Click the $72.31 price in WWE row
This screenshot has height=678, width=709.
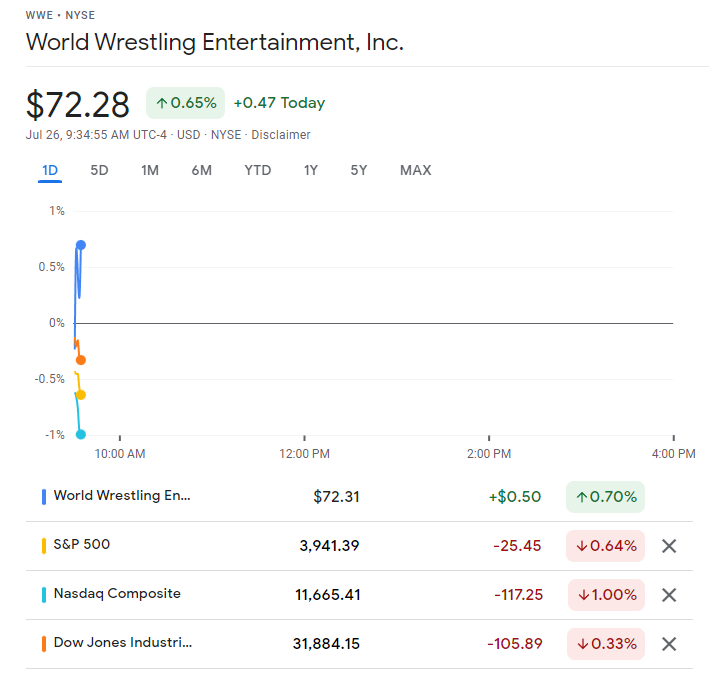pos(336,497)
